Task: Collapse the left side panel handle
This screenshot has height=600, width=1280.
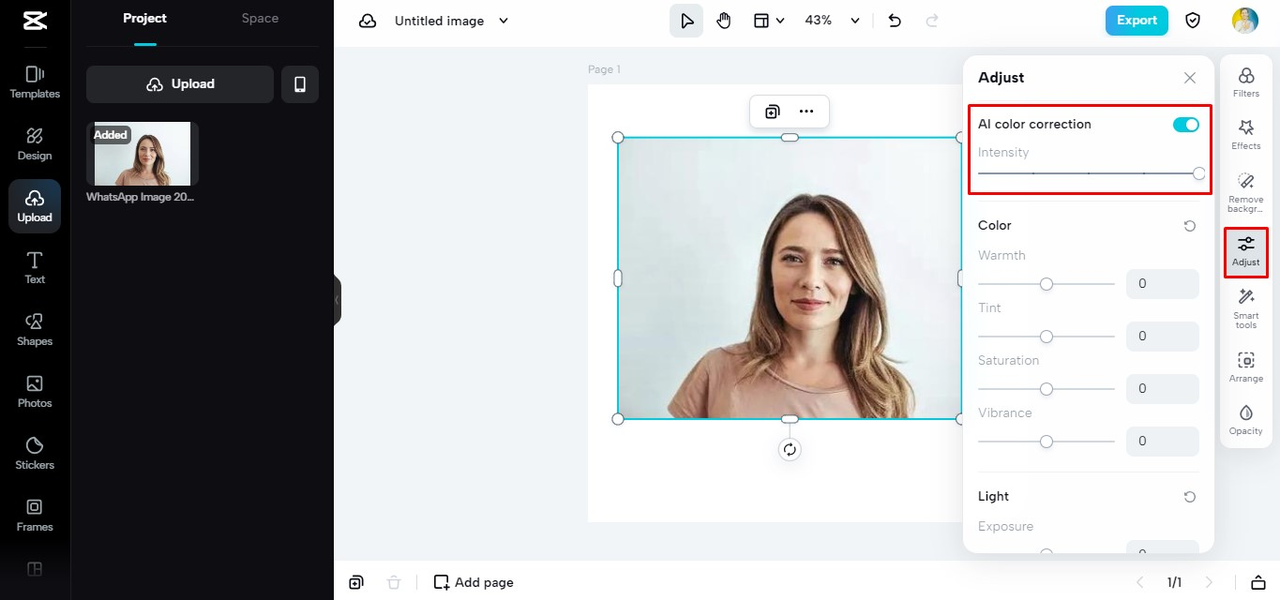Action: 337,300
